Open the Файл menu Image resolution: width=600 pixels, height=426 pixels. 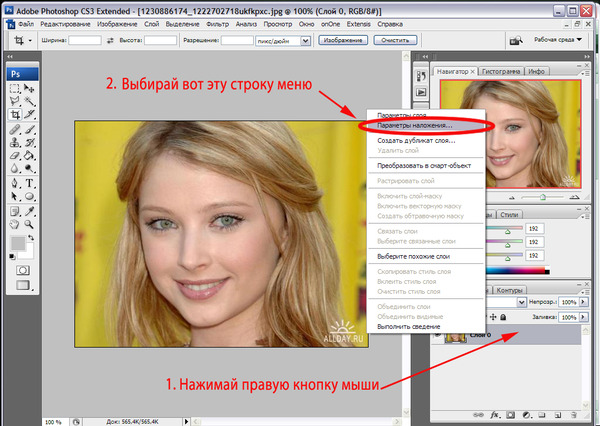coord(26,24)
